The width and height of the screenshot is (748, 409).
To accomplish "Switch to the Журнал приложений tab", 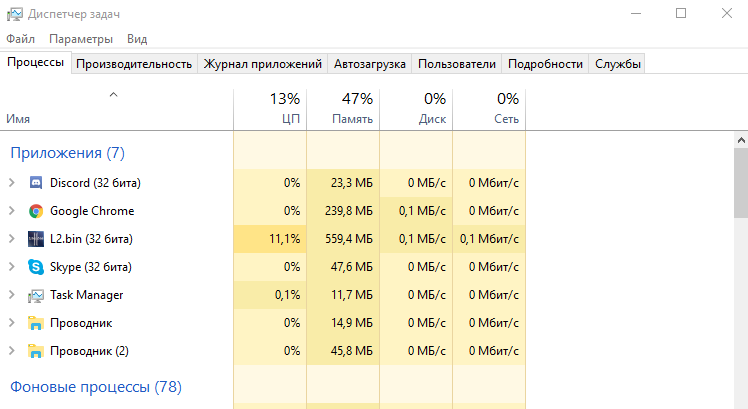I will point(262,64).
